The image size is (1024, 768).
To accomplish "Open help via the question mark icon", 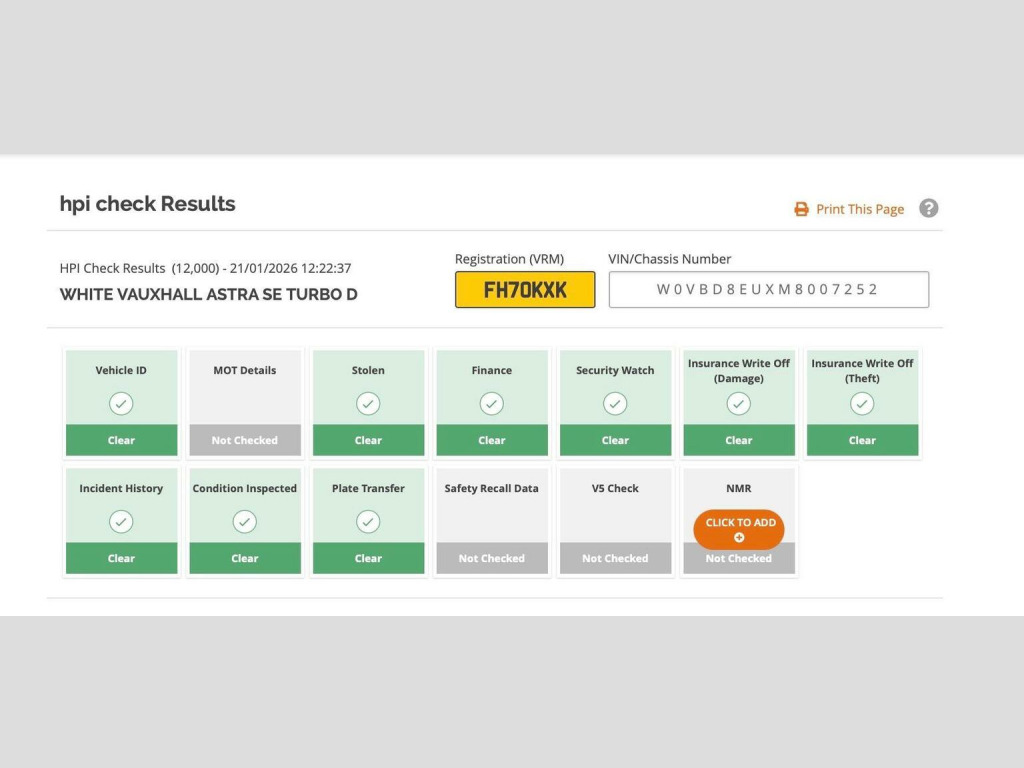I will [x=929, y=208].
